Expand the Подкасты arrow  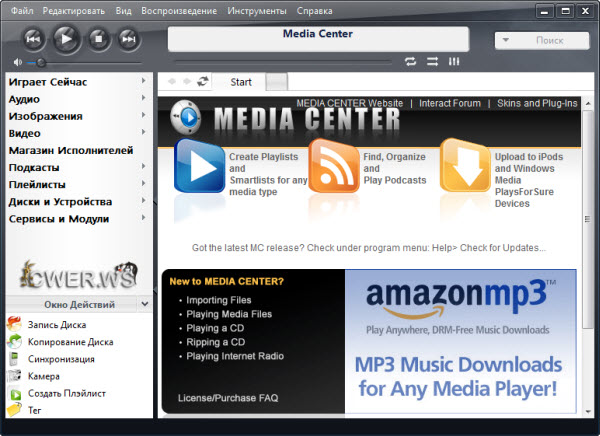point(143,166)
